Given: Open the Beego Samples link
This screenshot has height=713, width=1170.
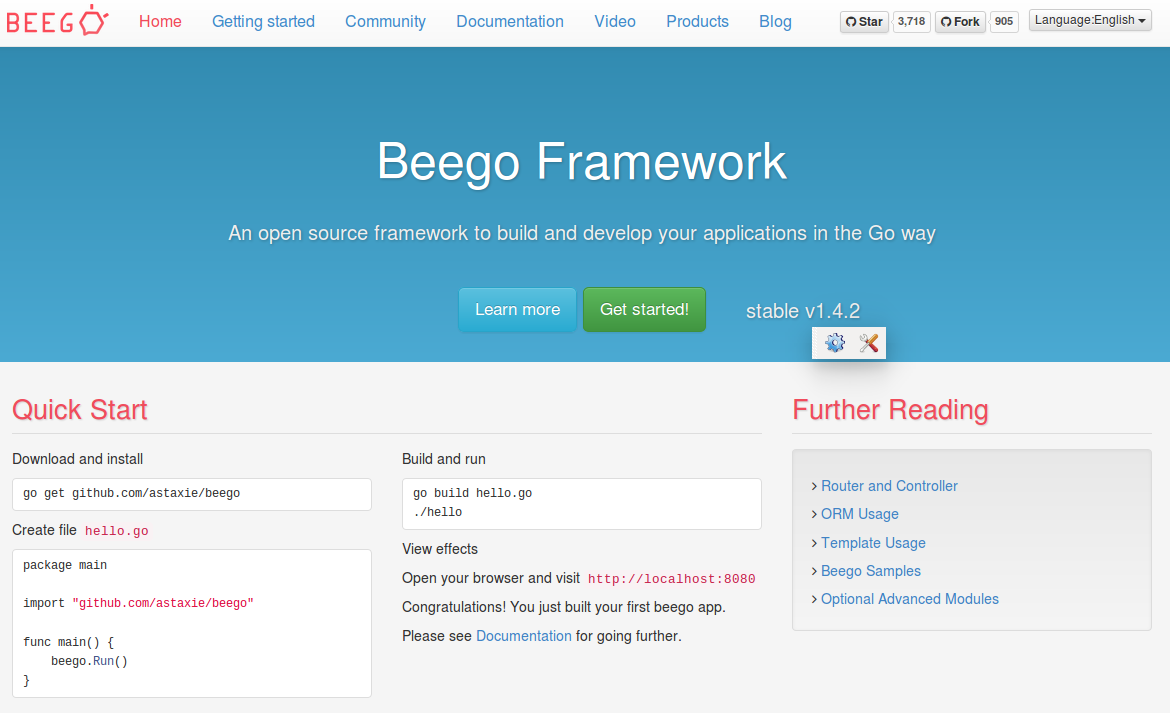Looking at the screenshot, I should 871,571.
